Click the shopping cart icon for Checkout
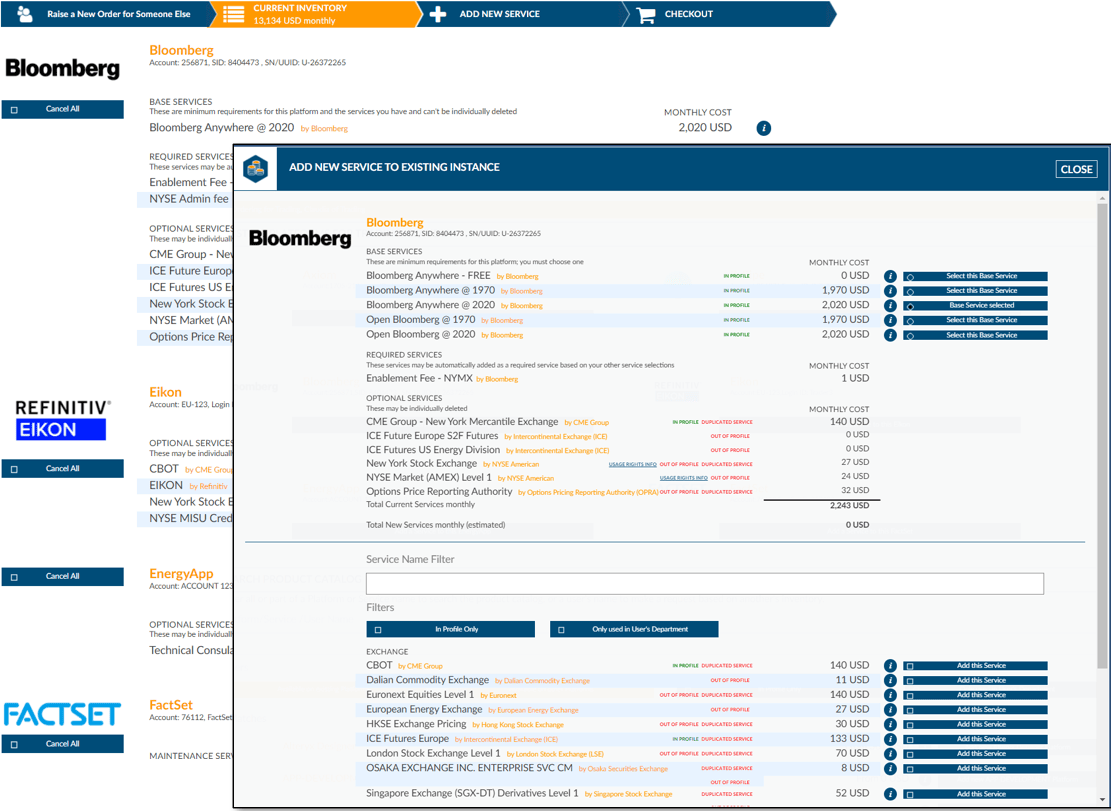 pos(645,15)
